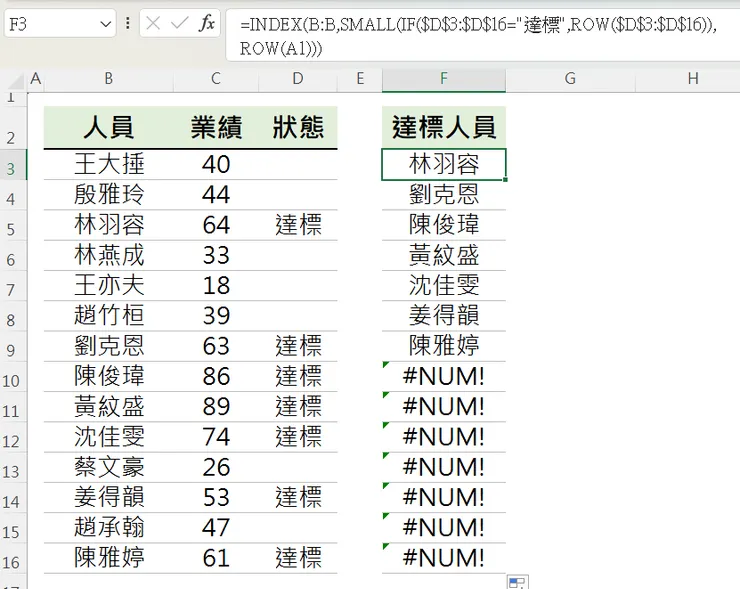Select 陳俊瑋 in column F
The height and width of the screenshot is (589, 740).
(444, 225)
